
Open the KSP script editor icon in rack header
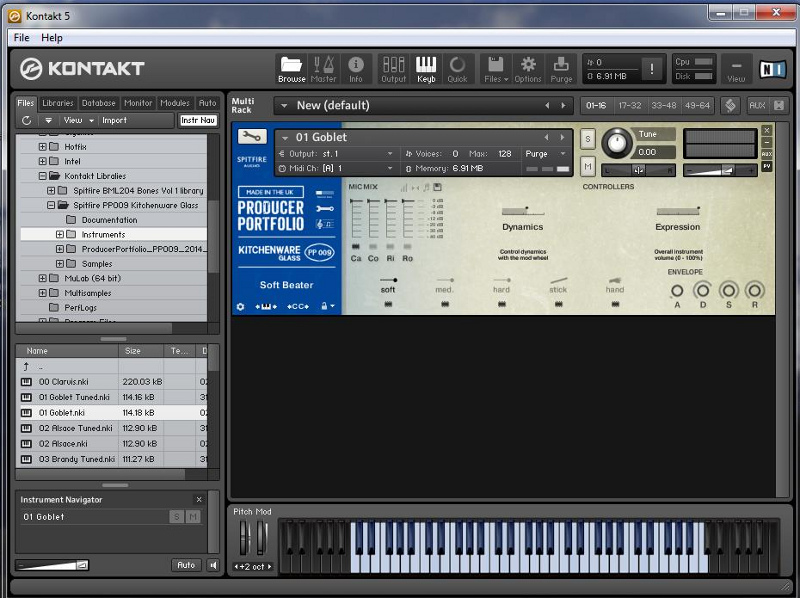[730, 106]
